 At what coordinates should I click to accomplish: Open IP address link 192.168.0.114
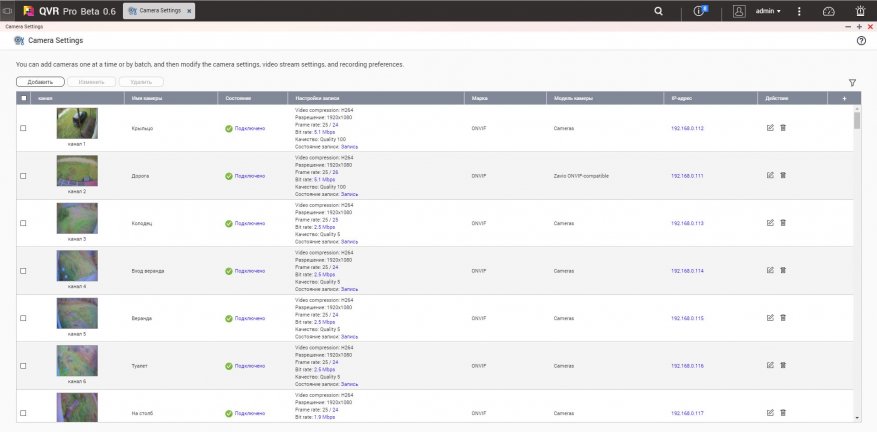[x=687, y=271]
